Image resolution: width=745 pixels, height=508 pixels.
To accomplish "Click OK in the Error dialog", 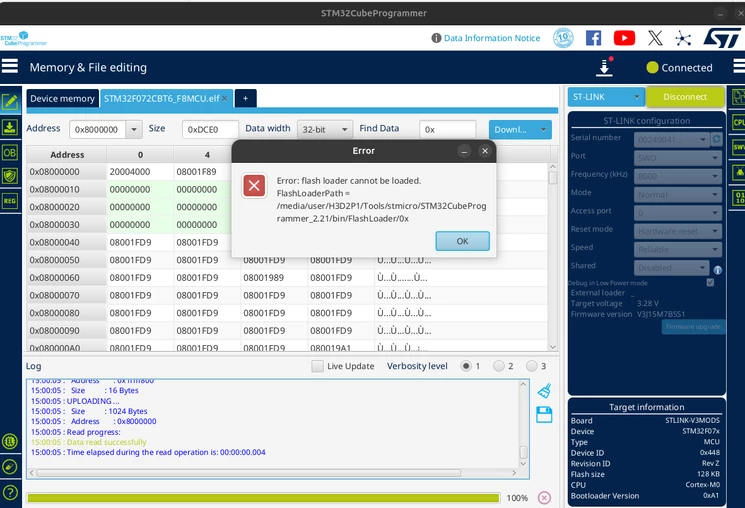I will [462, 241].
